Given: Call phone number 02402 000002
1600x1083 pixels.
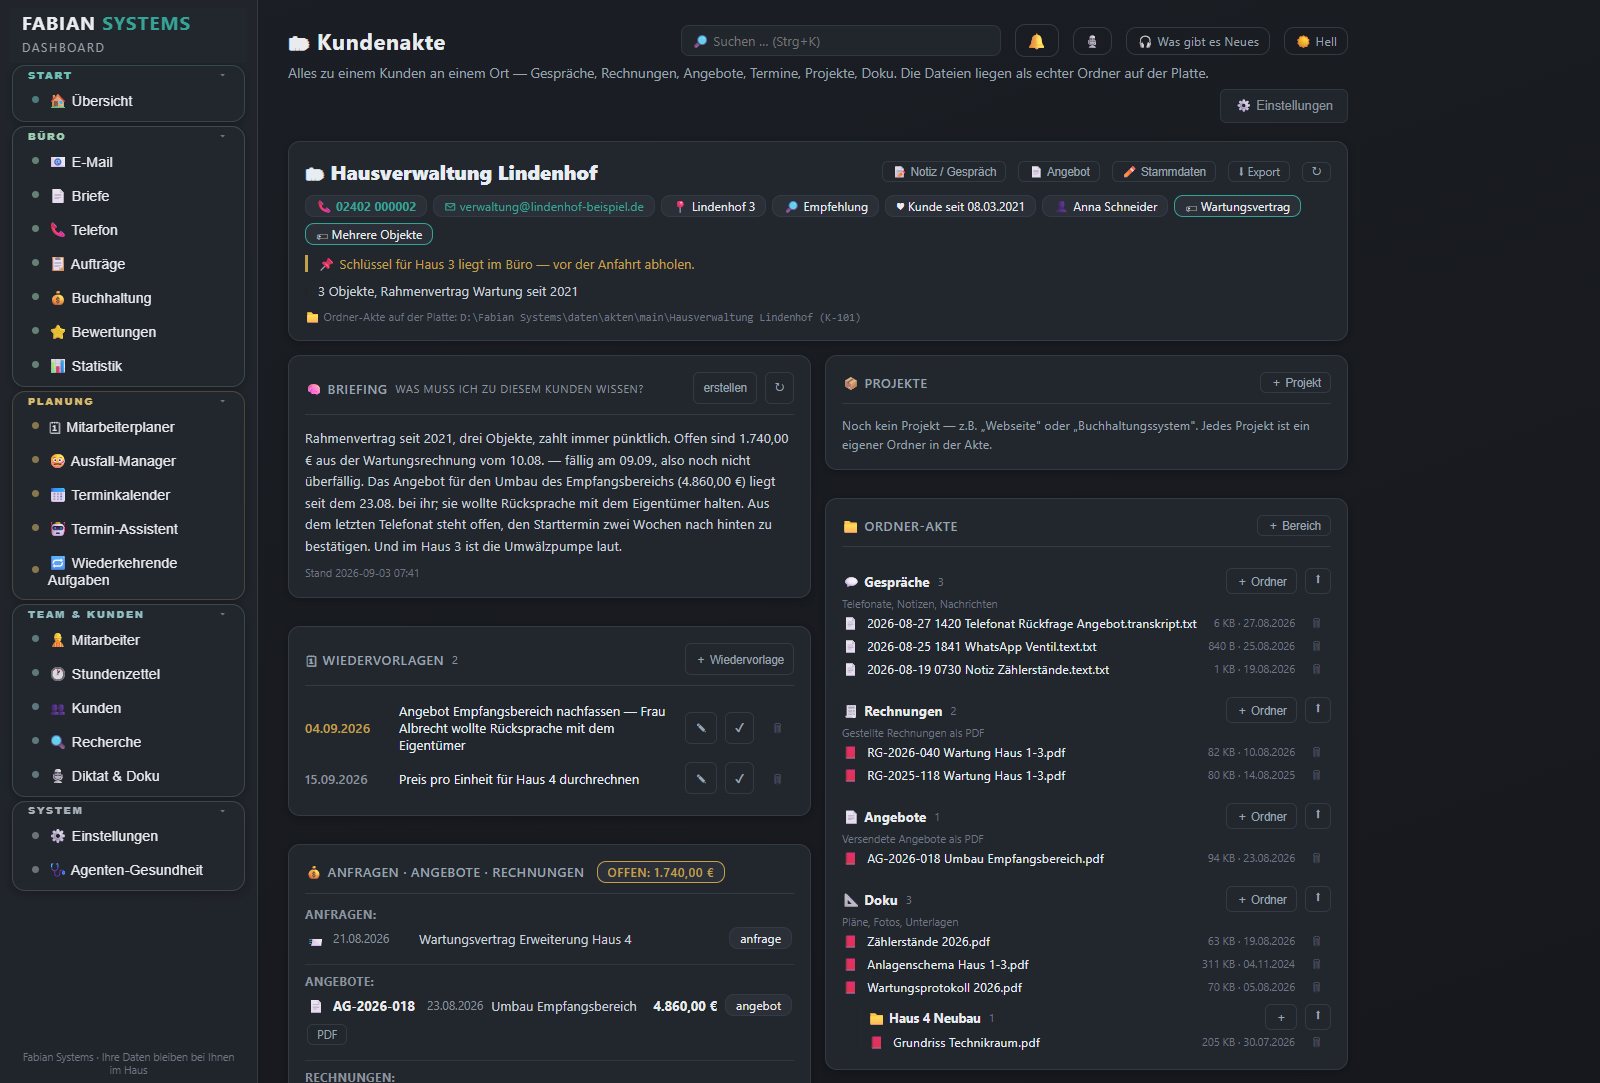Looking at the screenshot, I should point(366,207).
